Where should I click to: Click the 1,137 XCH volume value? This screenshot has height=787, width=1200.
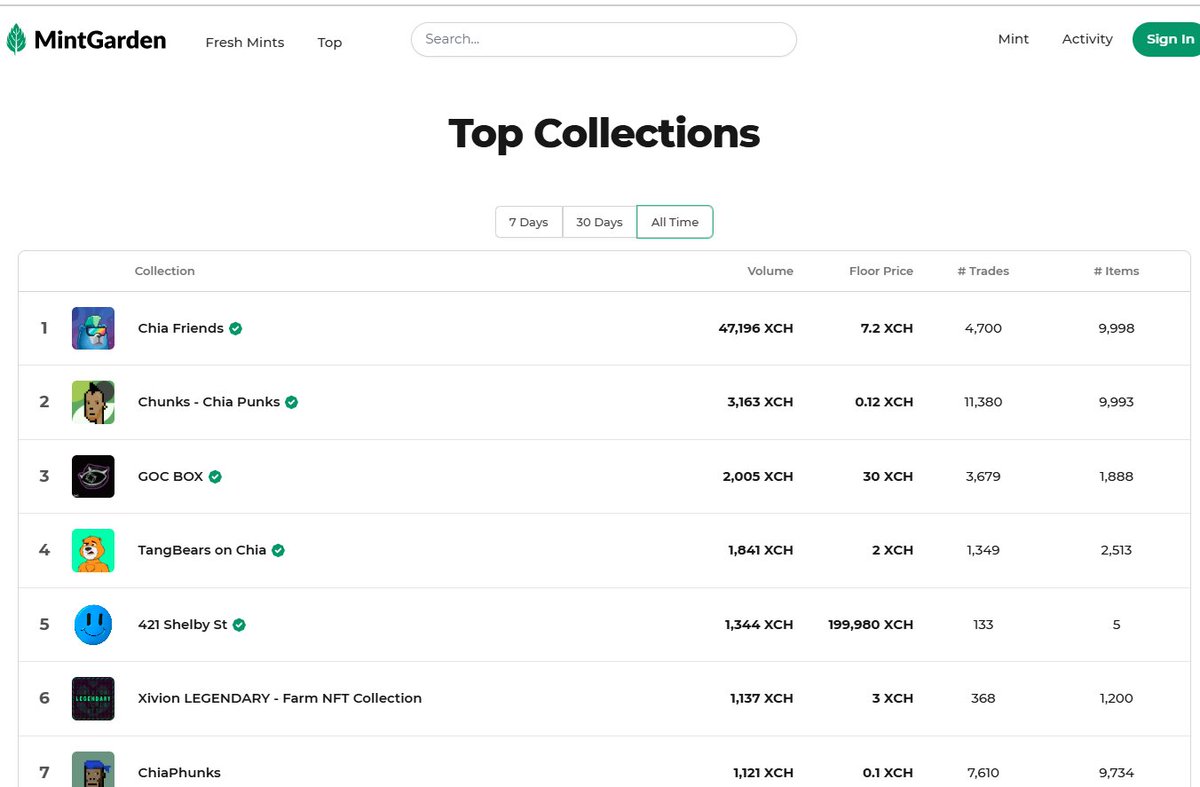(761, 698)
